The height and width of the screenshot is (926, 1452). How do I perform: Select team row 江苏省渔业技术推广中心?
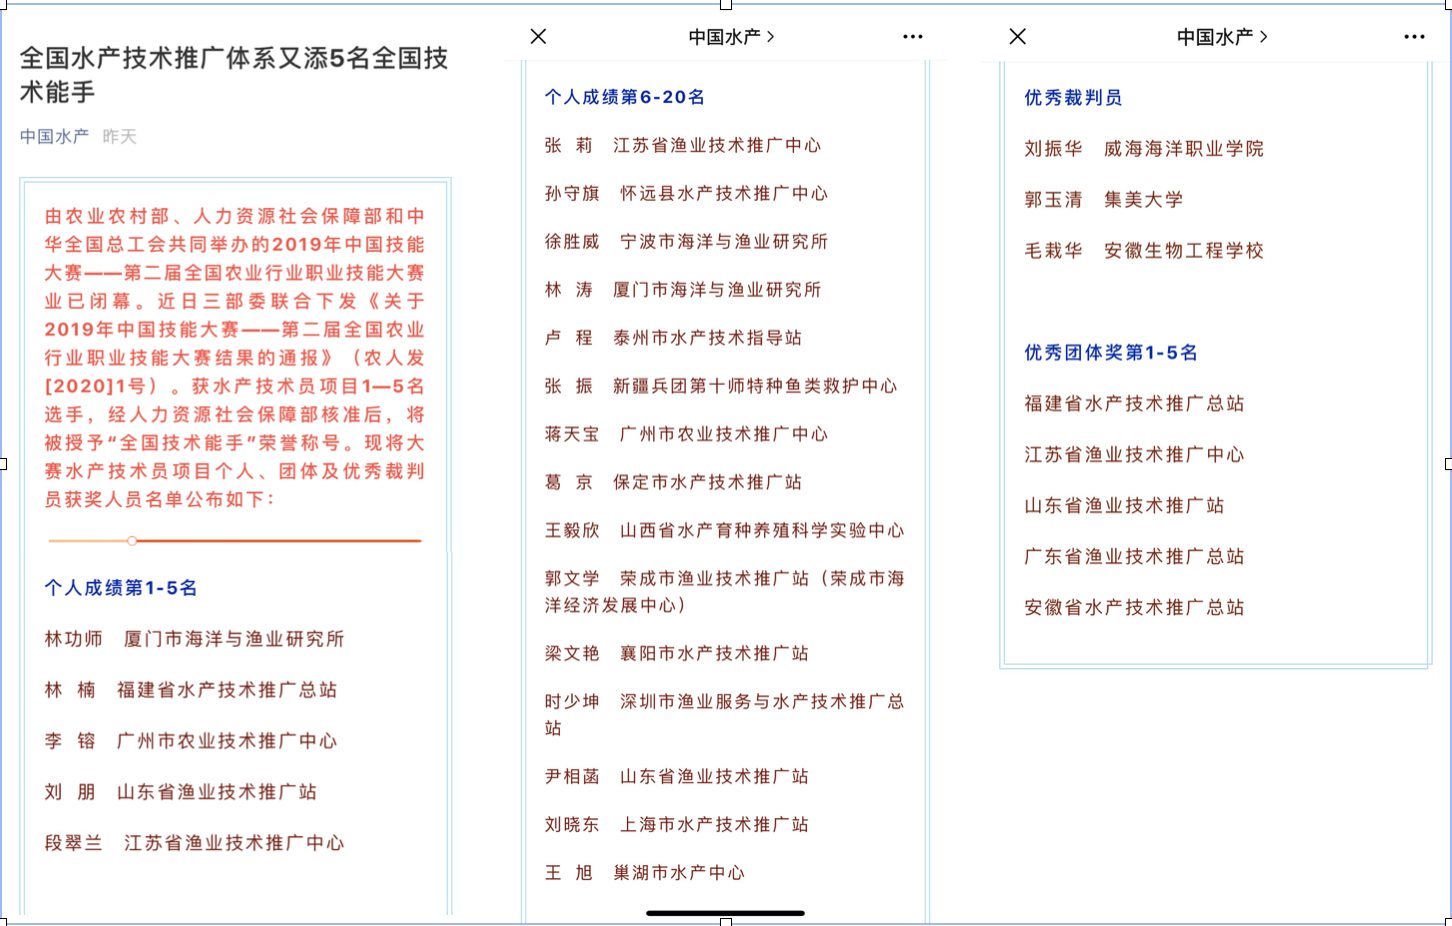point(1134,455)
